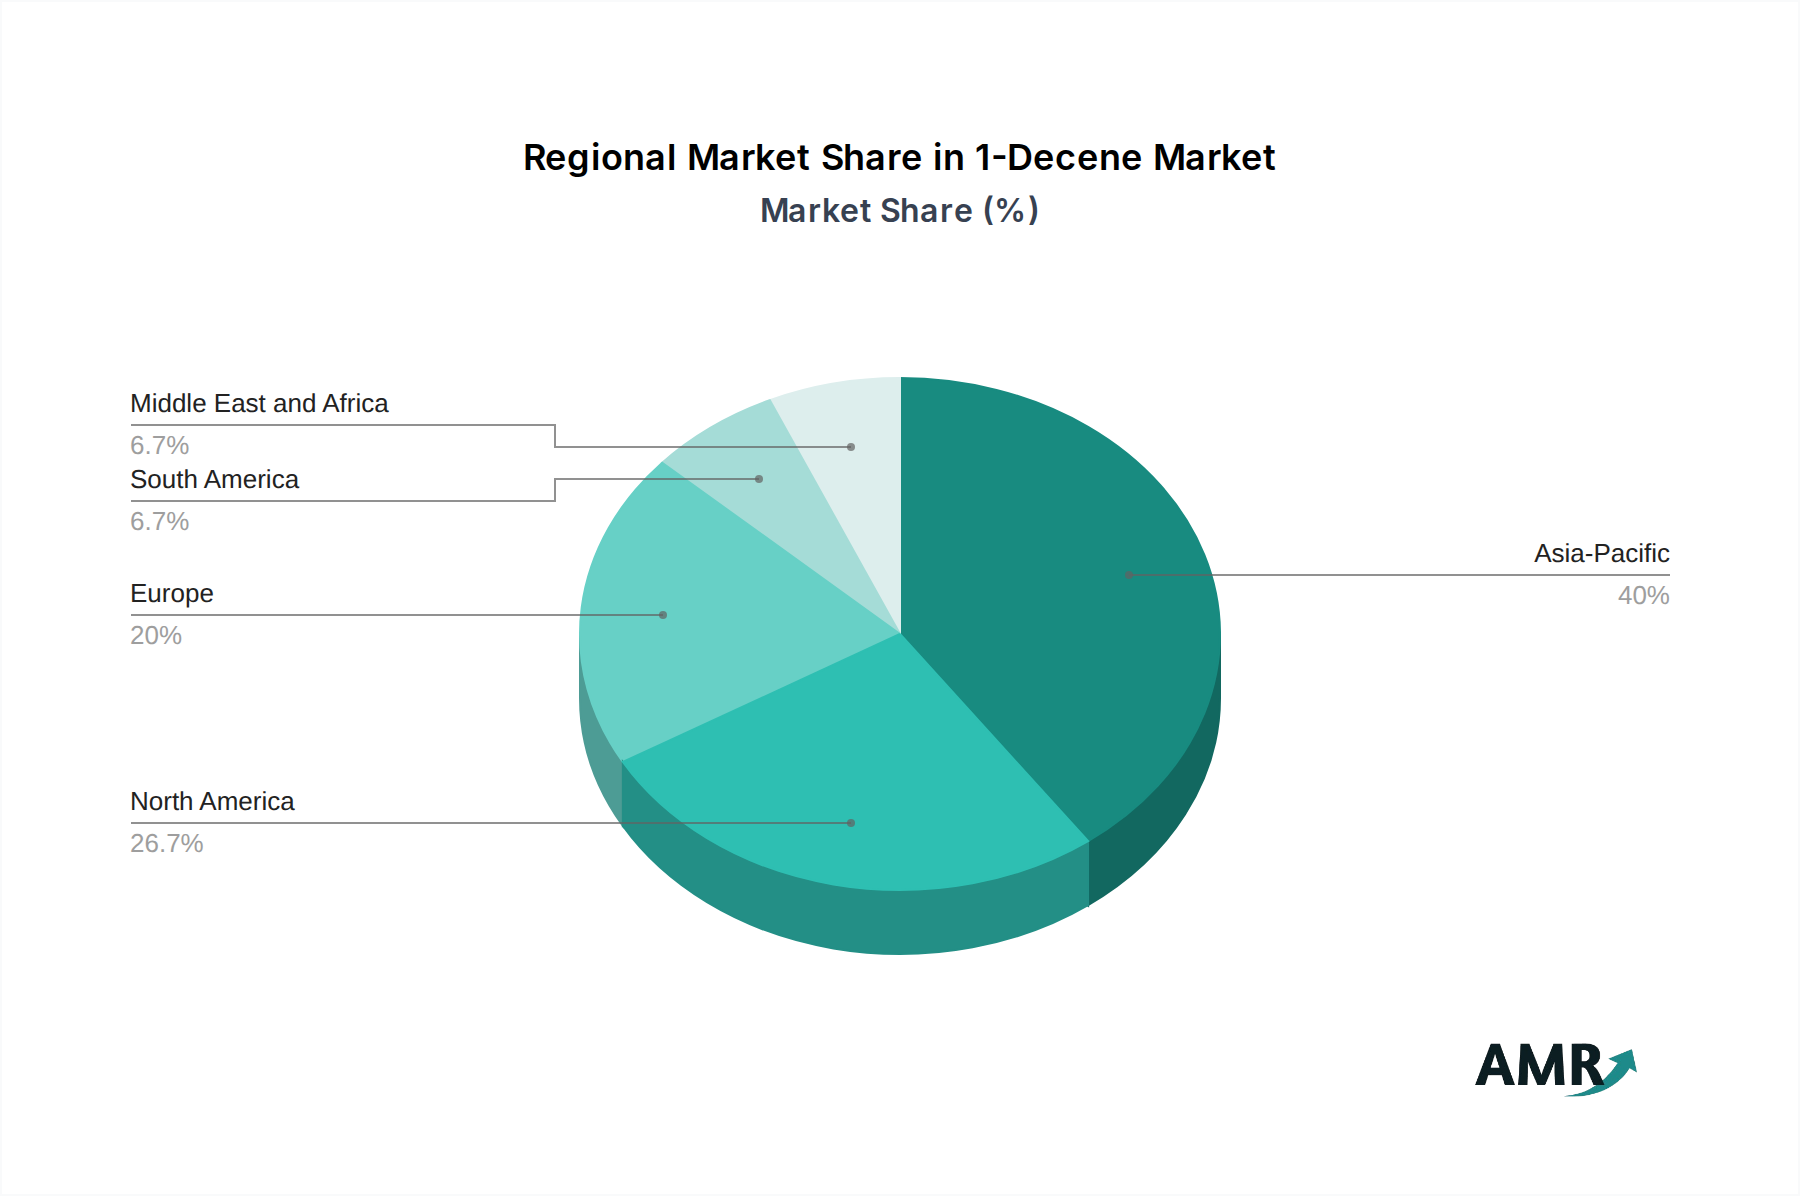The height and width of the screenshot is (1196, 1800).
Task: Click the leader line dot for Europe
Action: coord(664,612)
